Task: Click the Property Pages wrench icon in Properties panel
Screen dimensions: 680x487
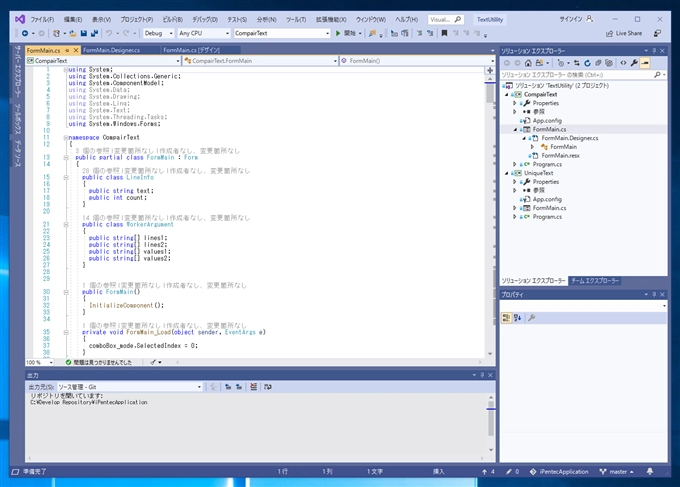Action: (532, 318)
